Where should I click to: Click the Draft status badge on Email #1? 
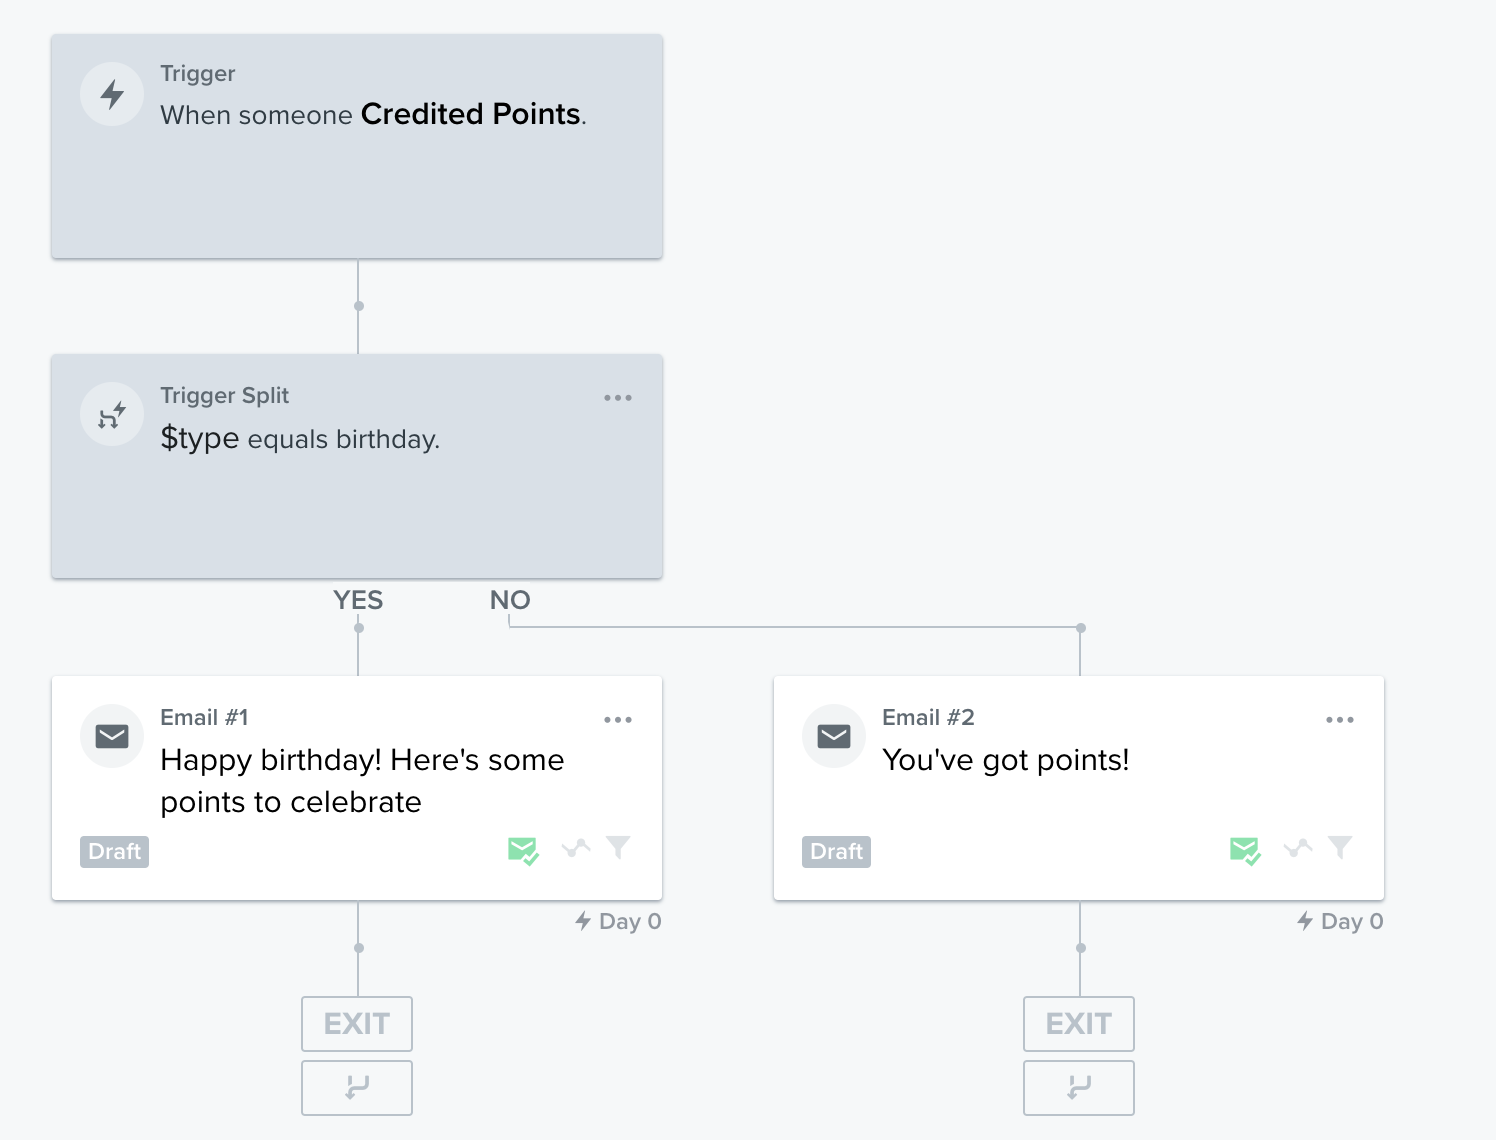coord(114,852)
